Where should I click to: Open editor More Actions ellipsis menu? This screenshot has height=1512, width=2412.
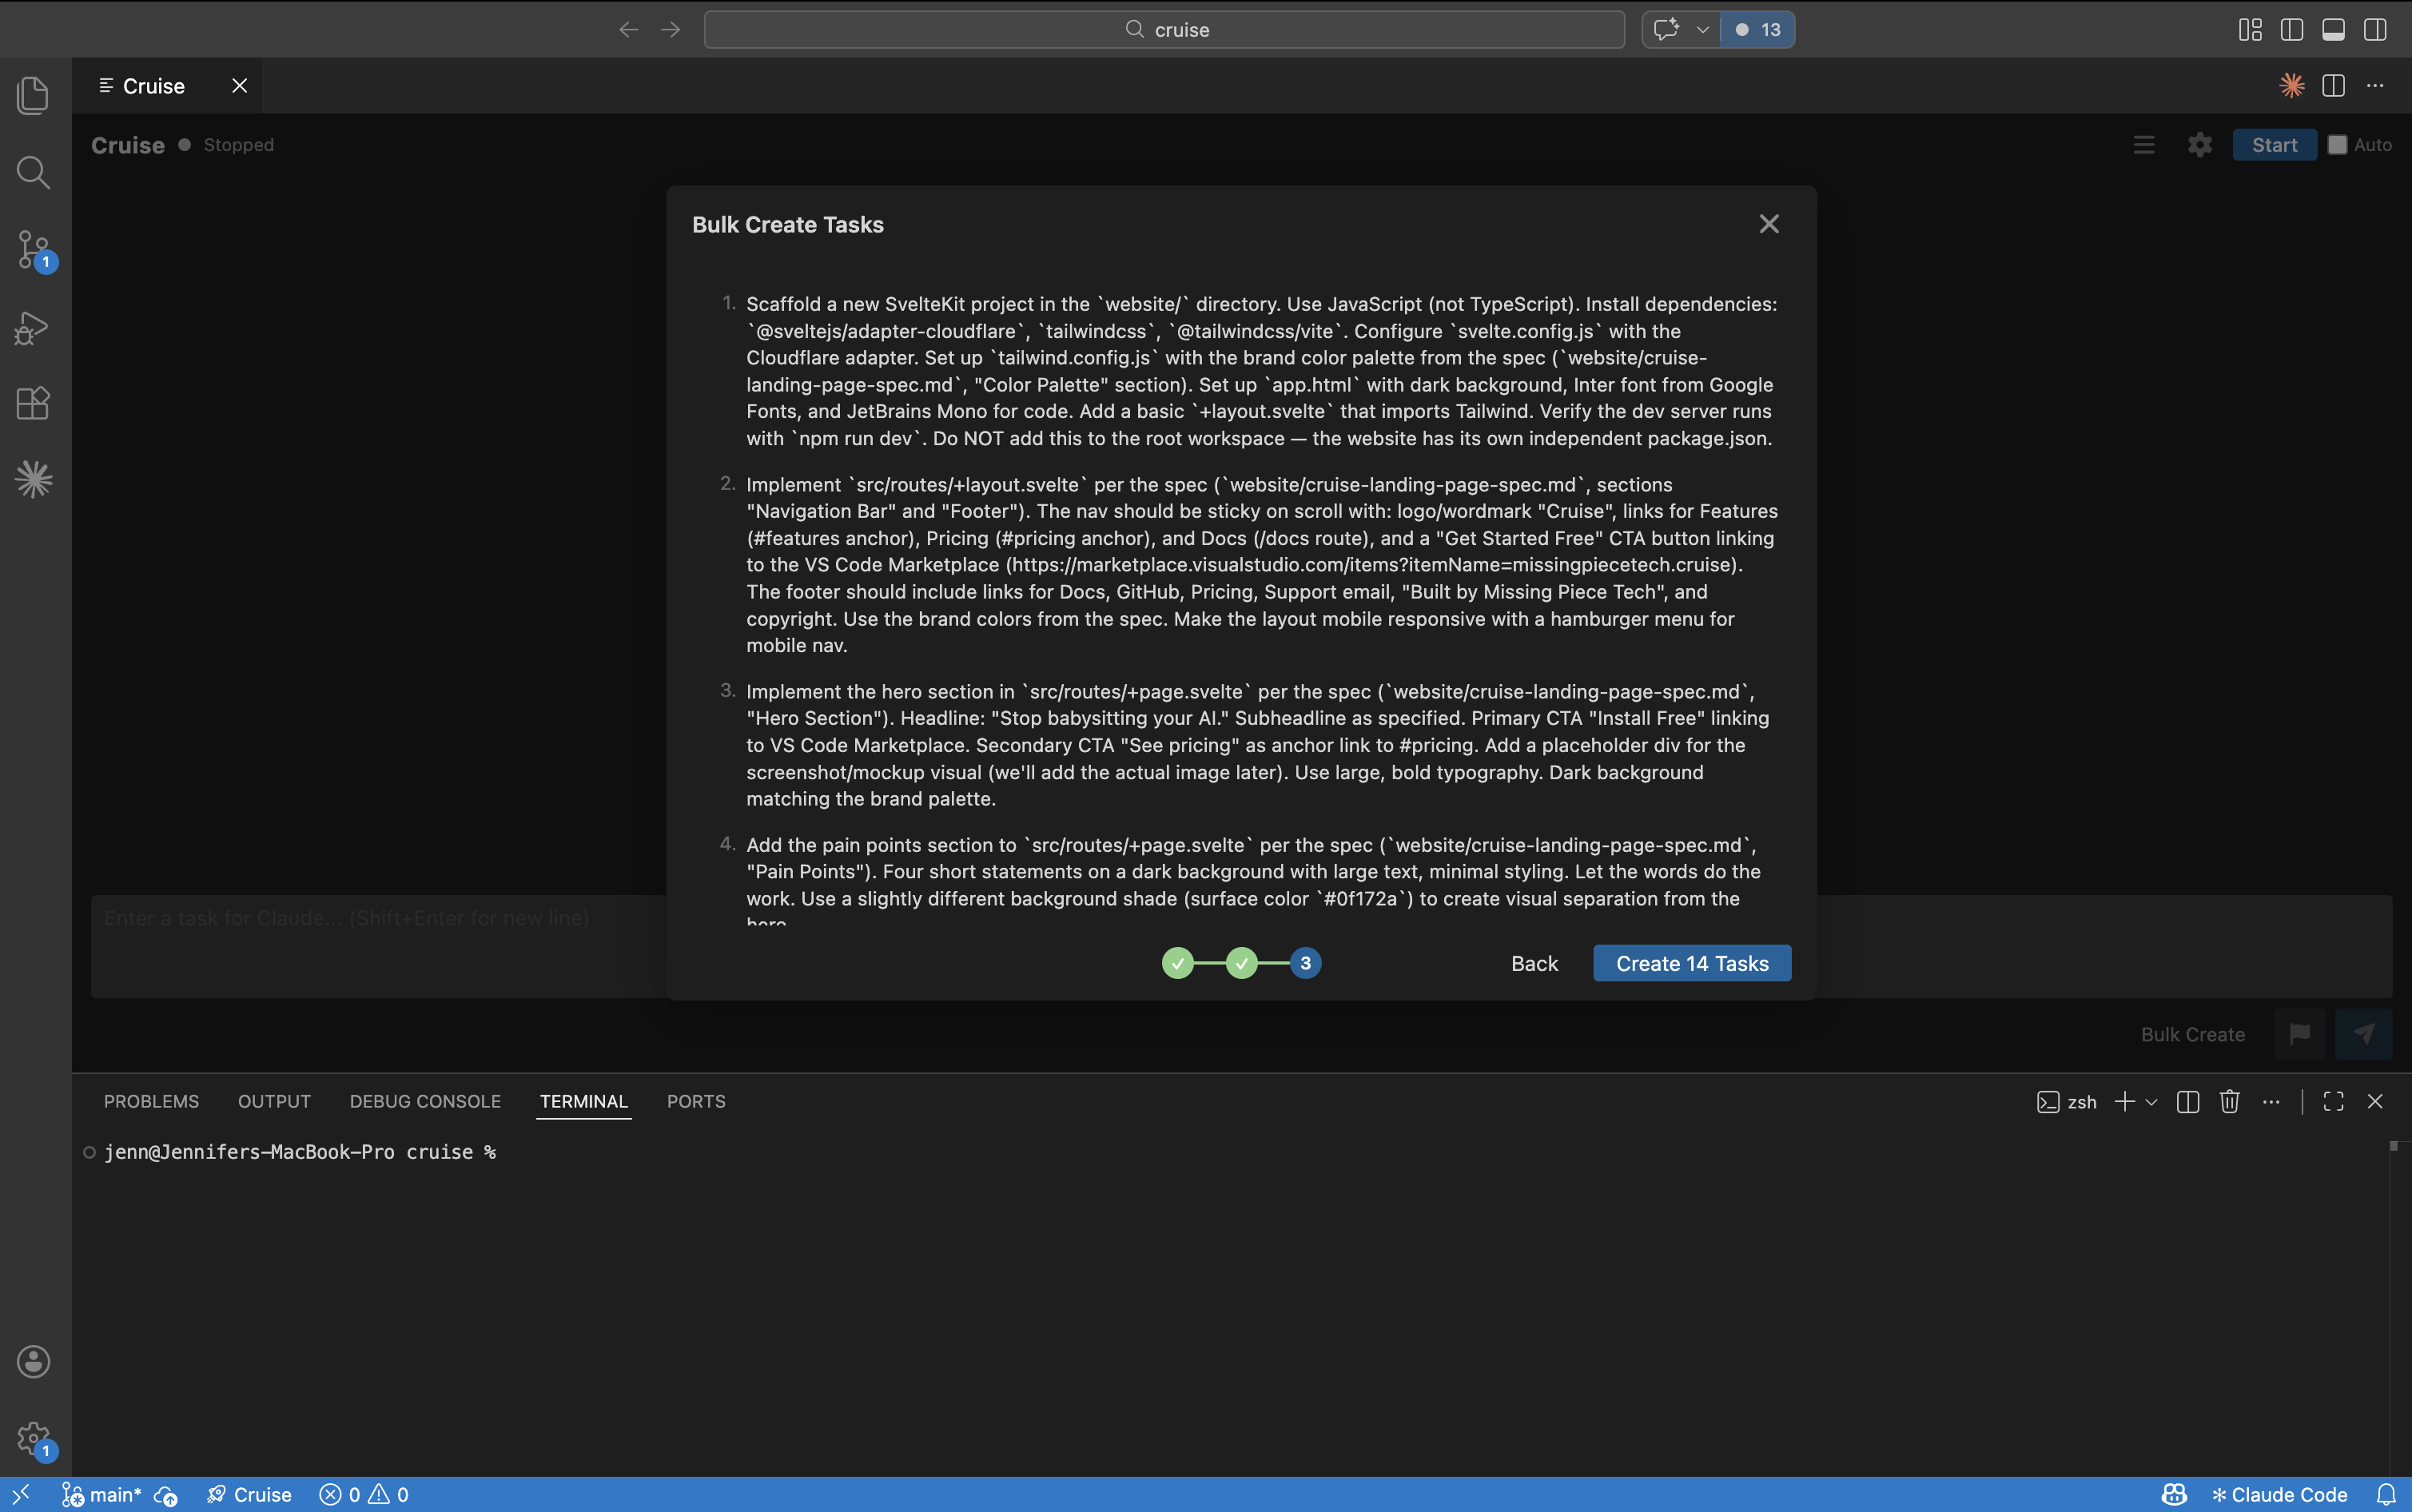pyautogui.click(x=2375, y=86)
